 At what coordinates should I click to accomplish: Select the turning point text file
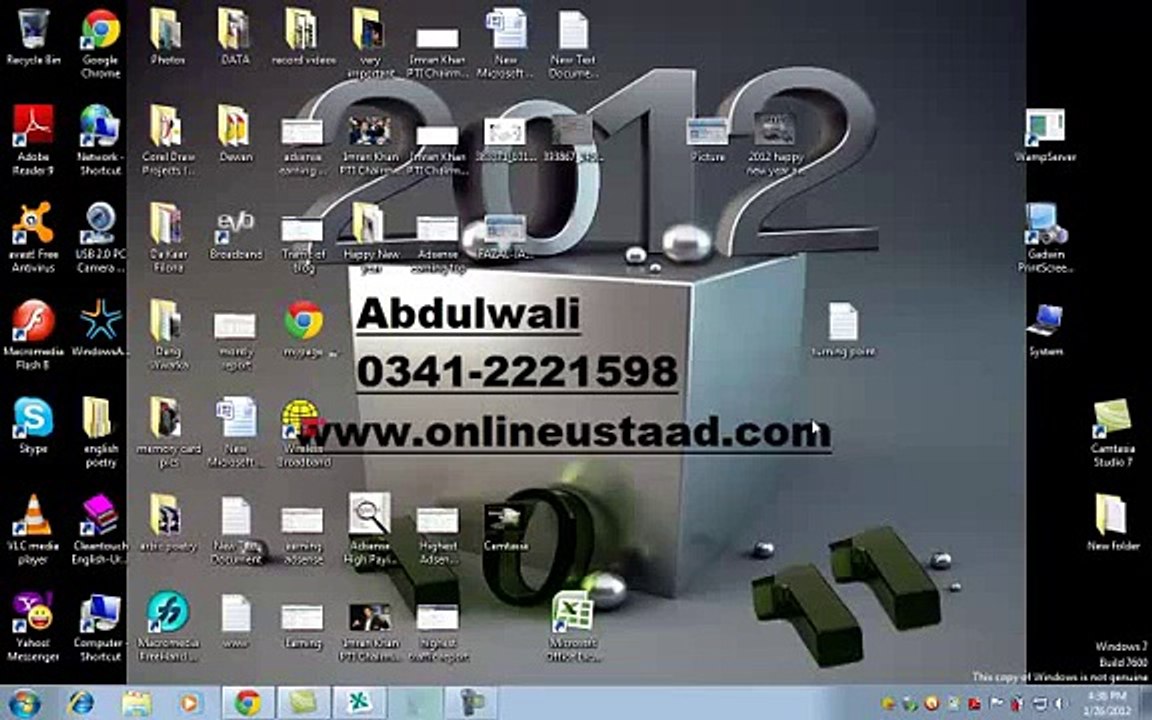click(843, 329)
